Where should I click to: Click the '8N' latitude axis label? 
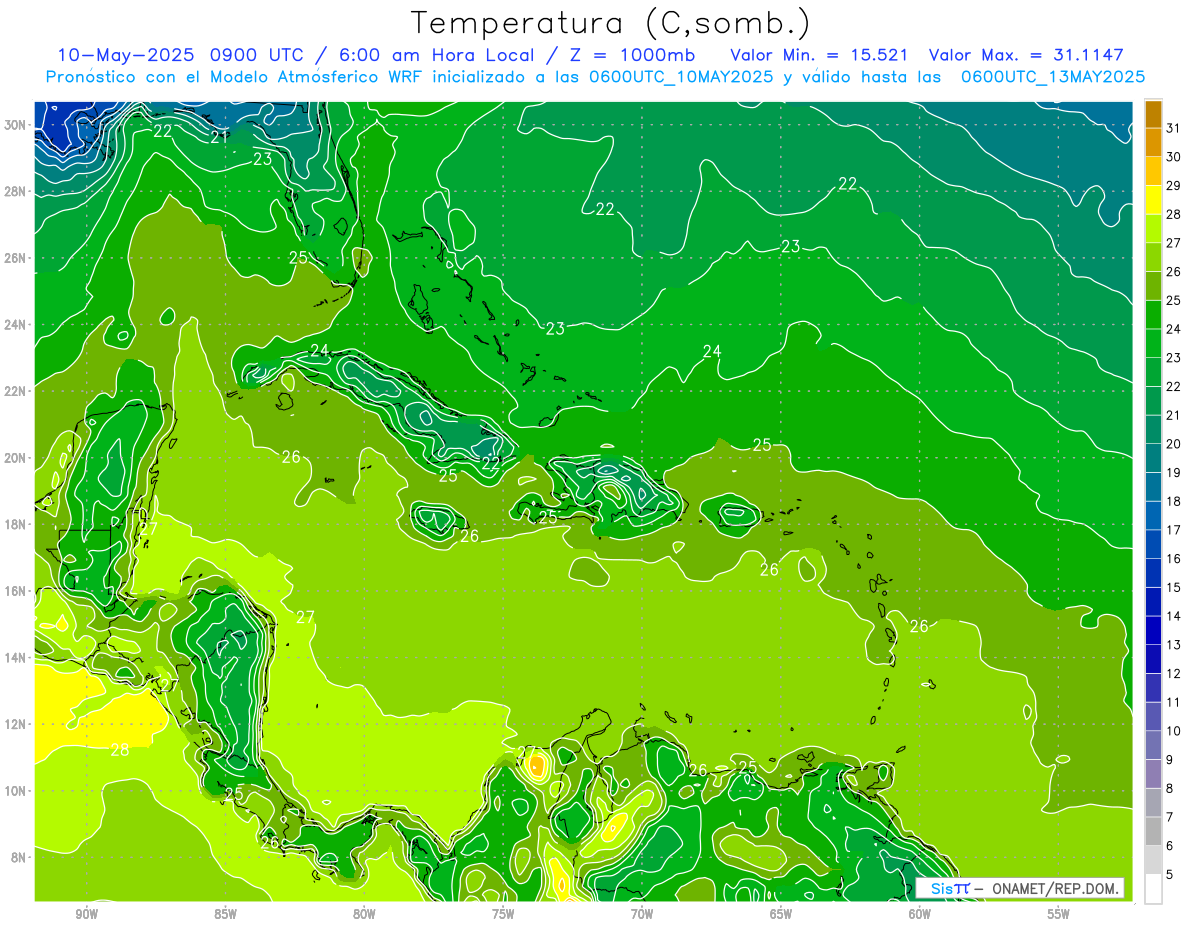[19, 857]
